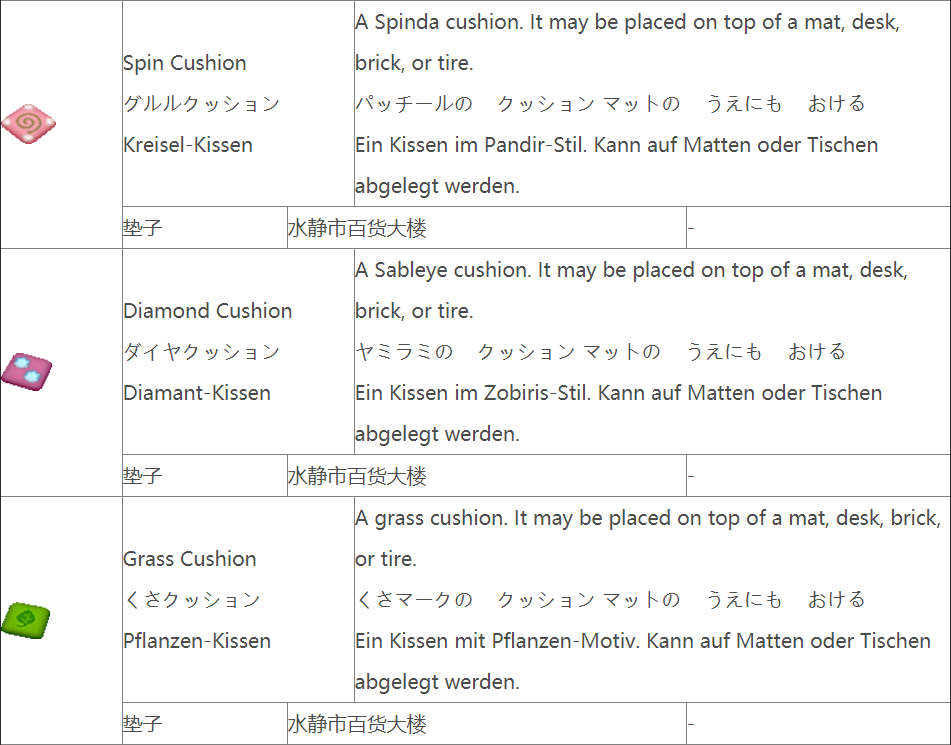Click グルルクッション Japanese name
The height and width of the screenshot is (745, 951).
tap(201, 104)
